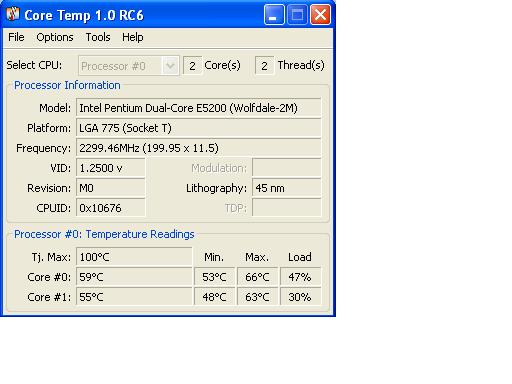Click the Lithography field 45 nm
Image resolution: width=512 pixels, height=384 pixels.
287,188
